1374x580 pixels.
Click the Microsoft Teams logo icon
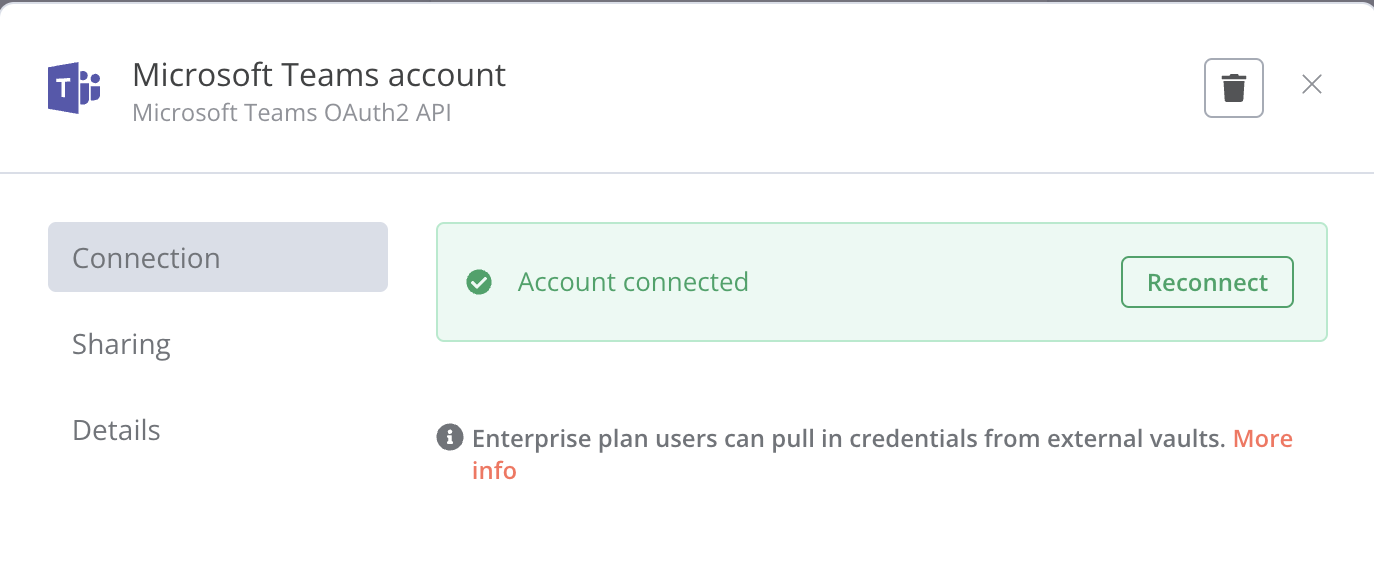click(75, 88)
